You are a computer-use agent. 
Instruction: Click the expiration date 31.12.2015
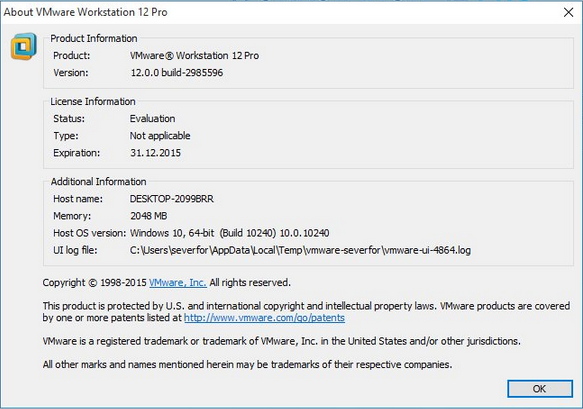click(155, 153)
